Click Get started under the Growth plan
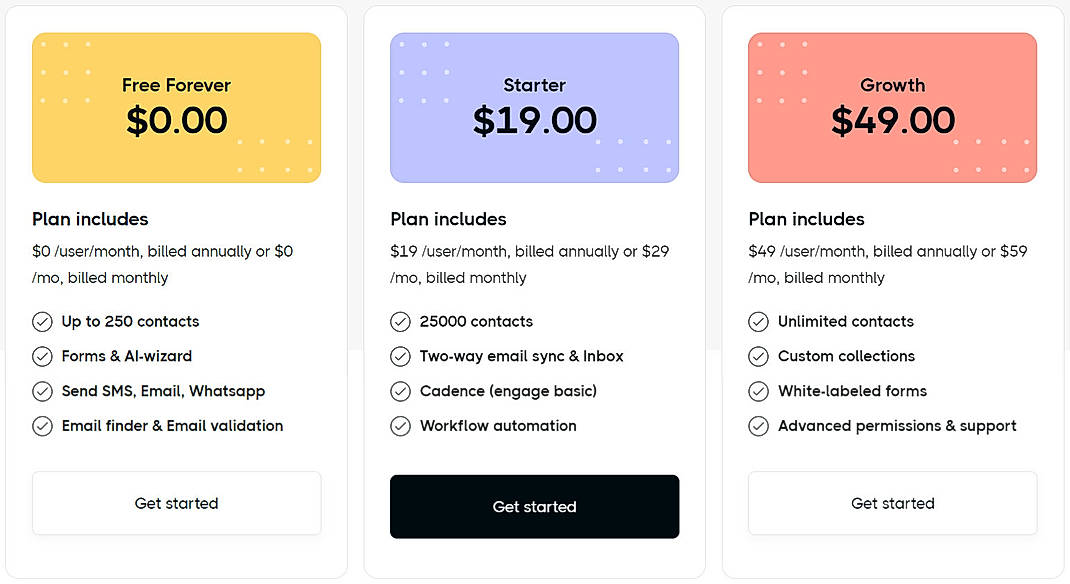1070x584 pixels. 892,503
